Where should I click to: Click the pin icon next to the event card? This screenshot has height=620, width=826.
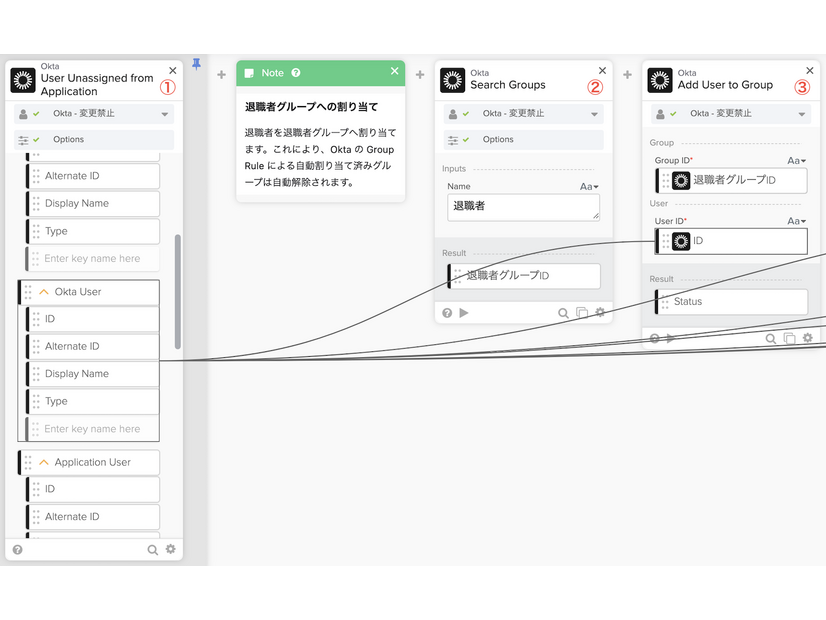pos(196,64)
